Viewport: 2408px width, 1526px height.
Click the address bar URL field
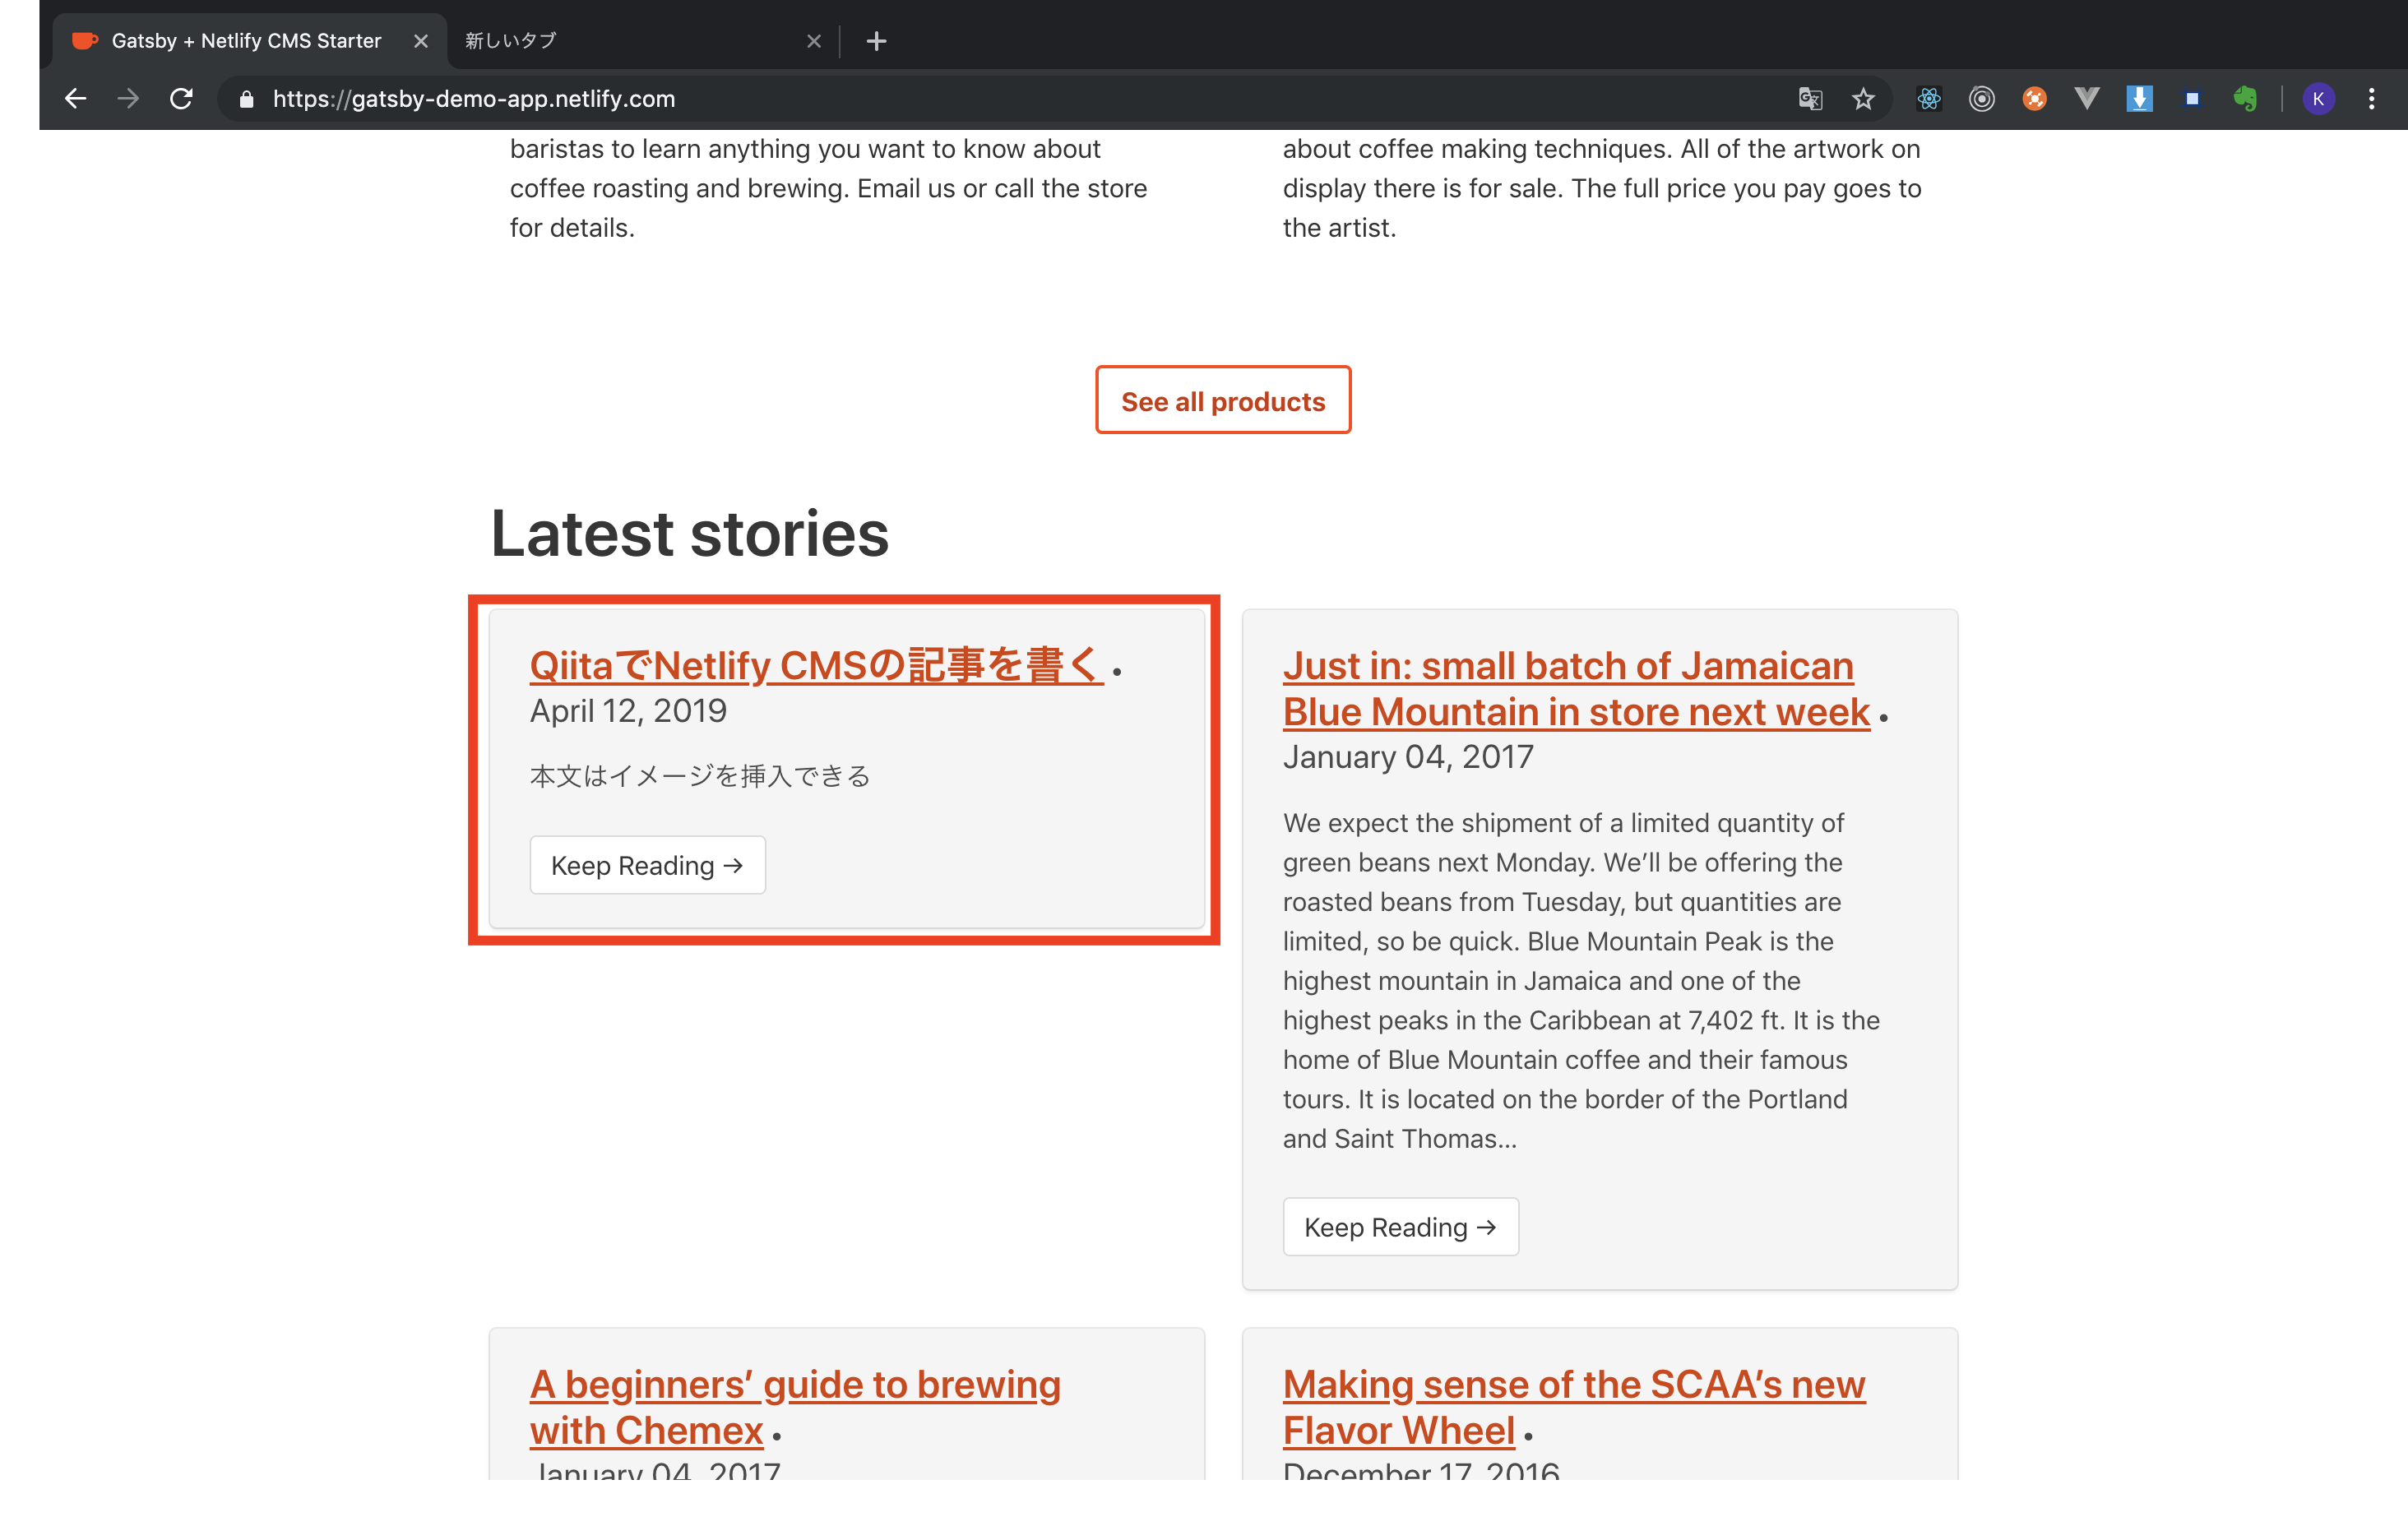pyautogui.click(x=900, y=99)
